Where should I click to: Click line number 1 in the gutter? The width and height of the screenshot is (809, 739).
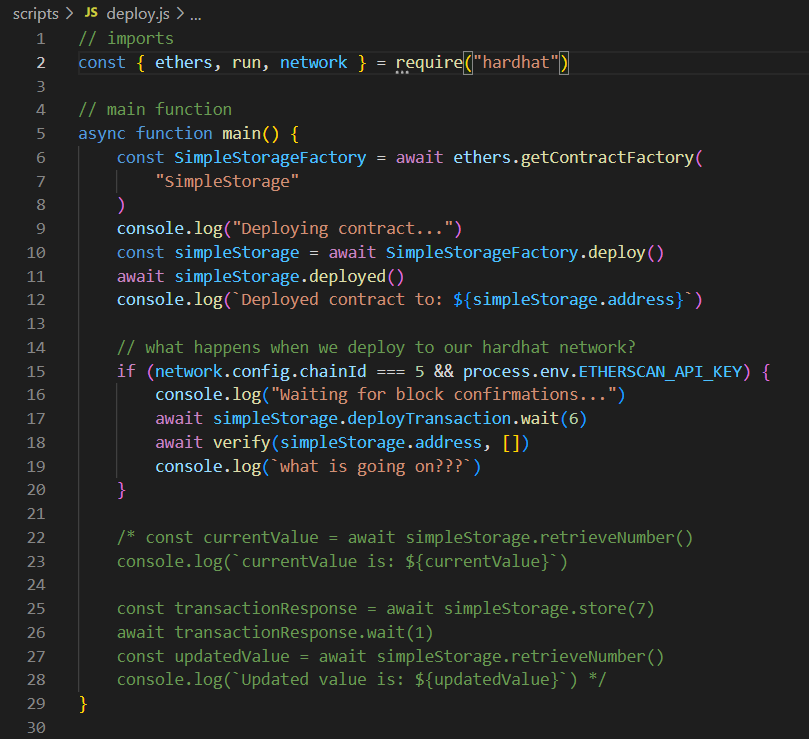(x=41, y=39)
